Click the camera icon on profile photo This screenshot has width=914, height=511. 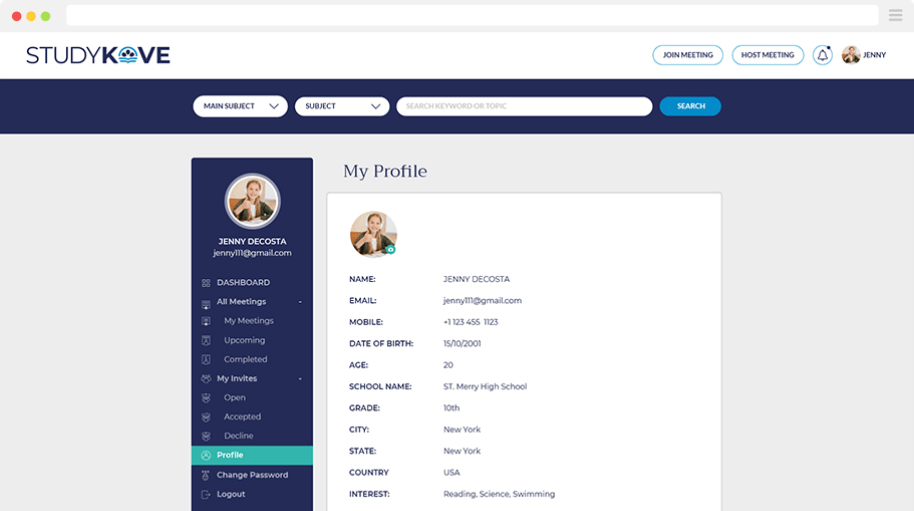tap(391, 249)
